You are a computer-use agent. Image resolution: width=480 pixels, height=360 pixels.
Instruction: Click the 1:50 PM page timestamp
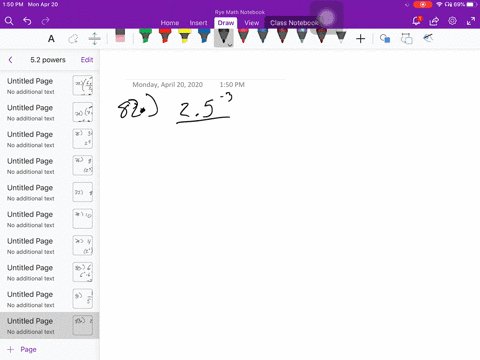click(232, 85)
